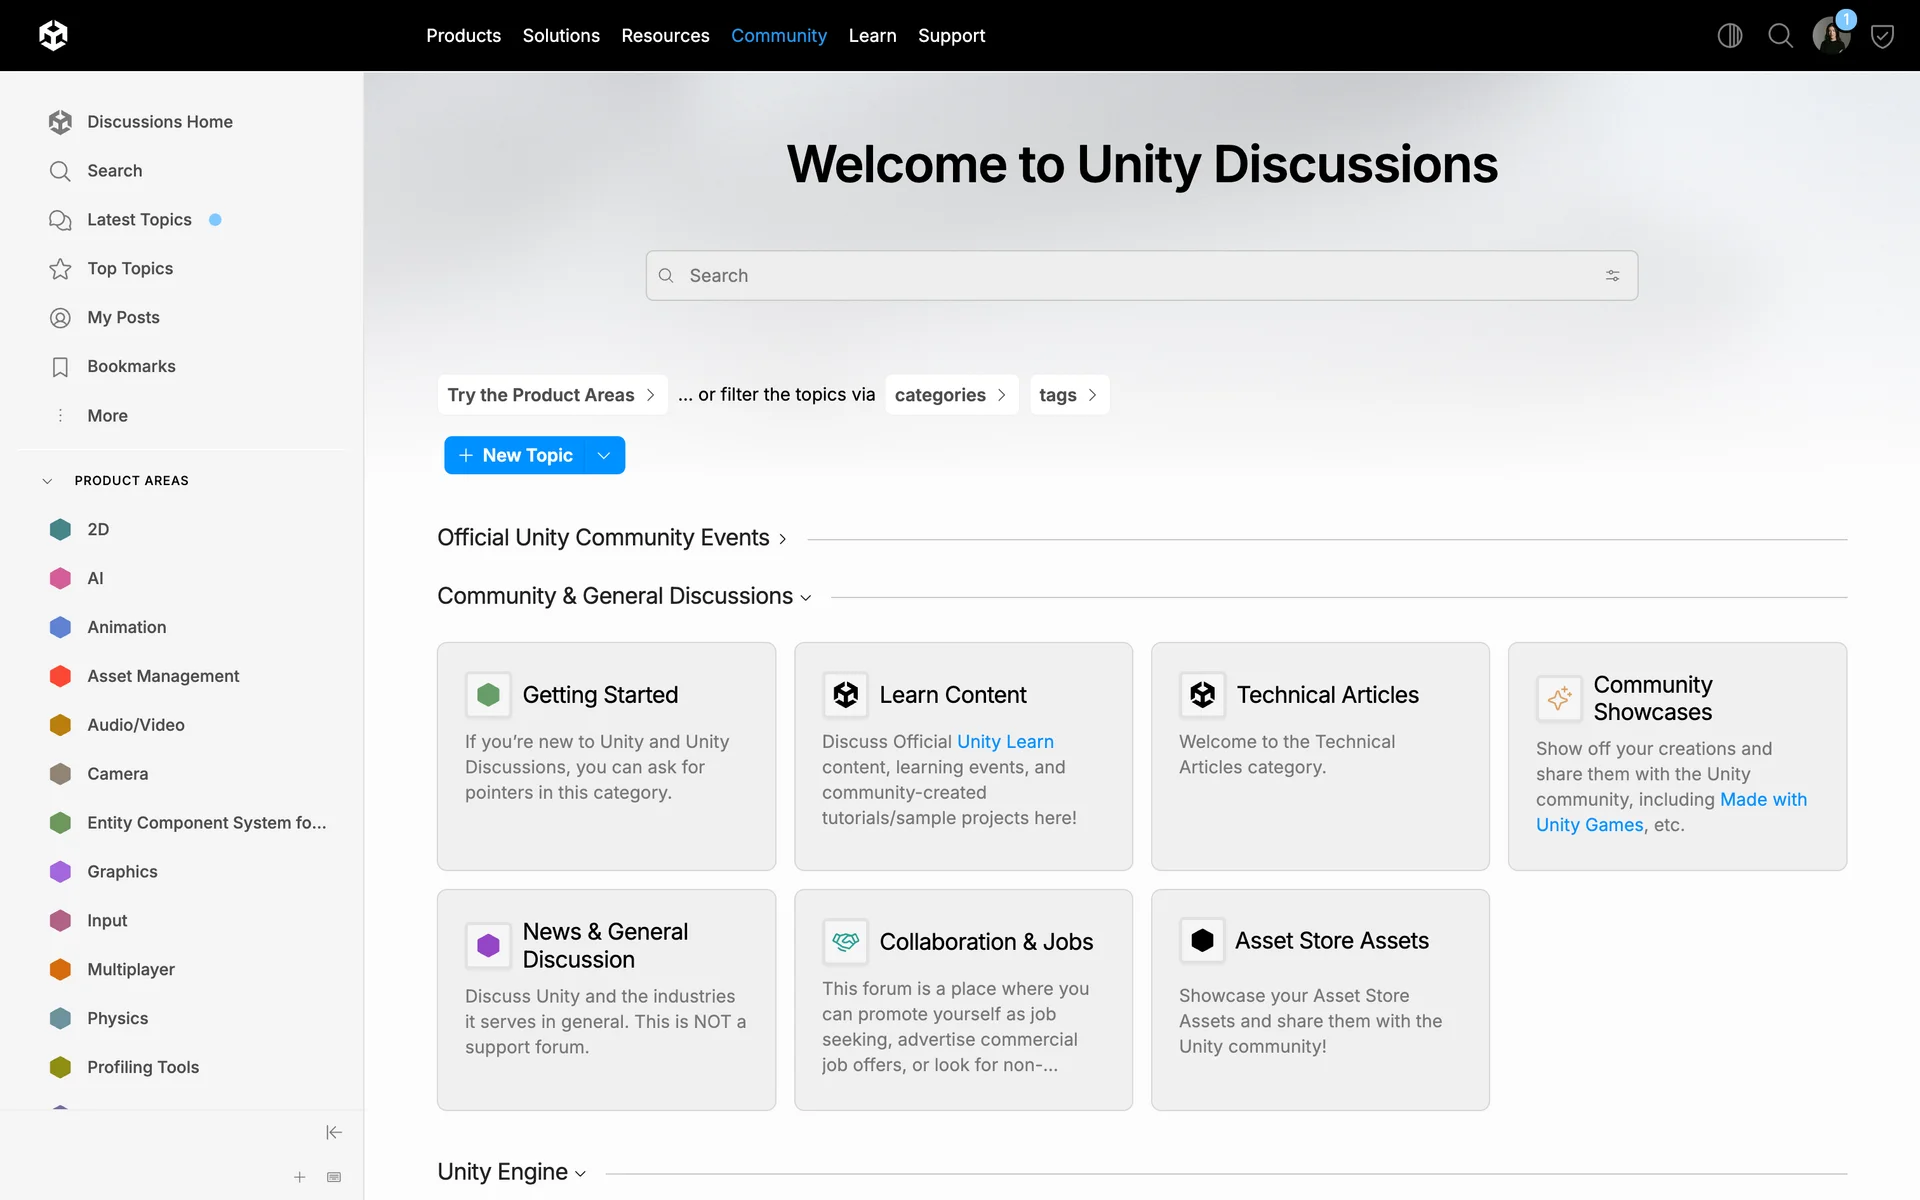Click the New Topic button
This screenshot has height=1200, width=1920.
tap(516, 455)
